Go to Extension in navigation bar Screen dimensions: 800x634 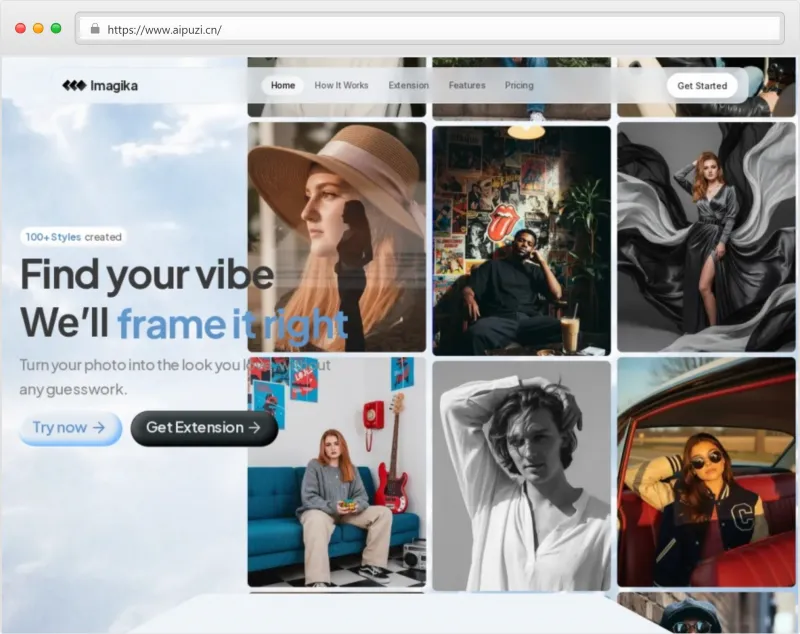click(408, 86)
